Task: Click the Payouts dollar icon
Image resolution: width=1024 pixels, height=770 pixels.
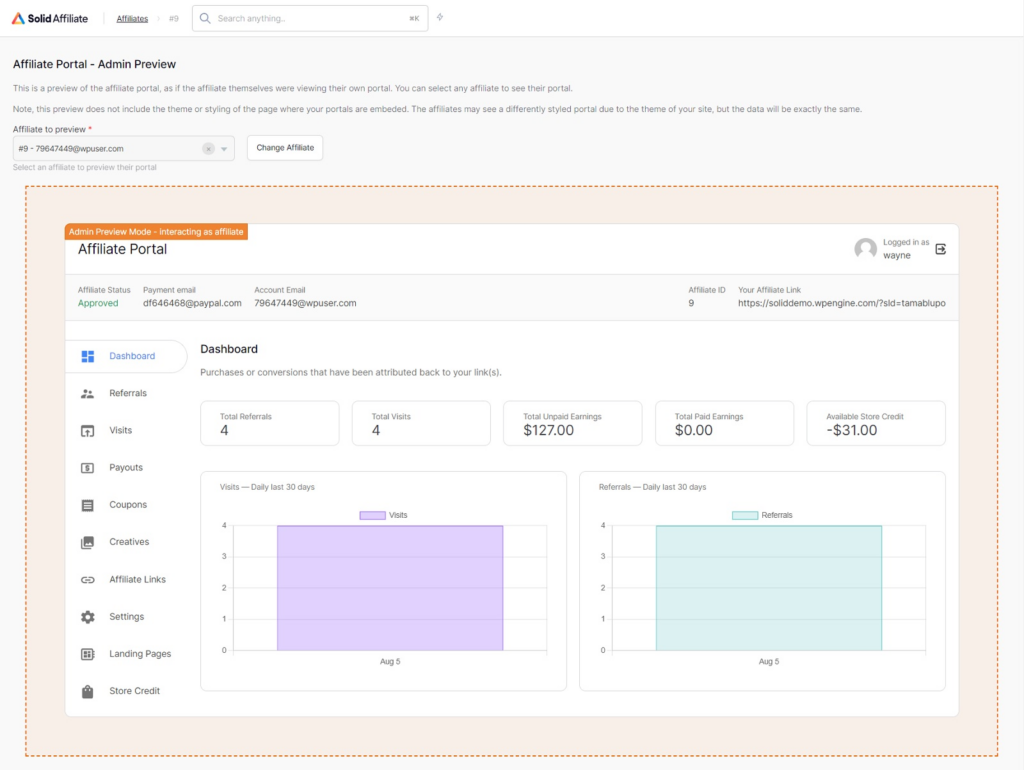Action: [87, 467]
